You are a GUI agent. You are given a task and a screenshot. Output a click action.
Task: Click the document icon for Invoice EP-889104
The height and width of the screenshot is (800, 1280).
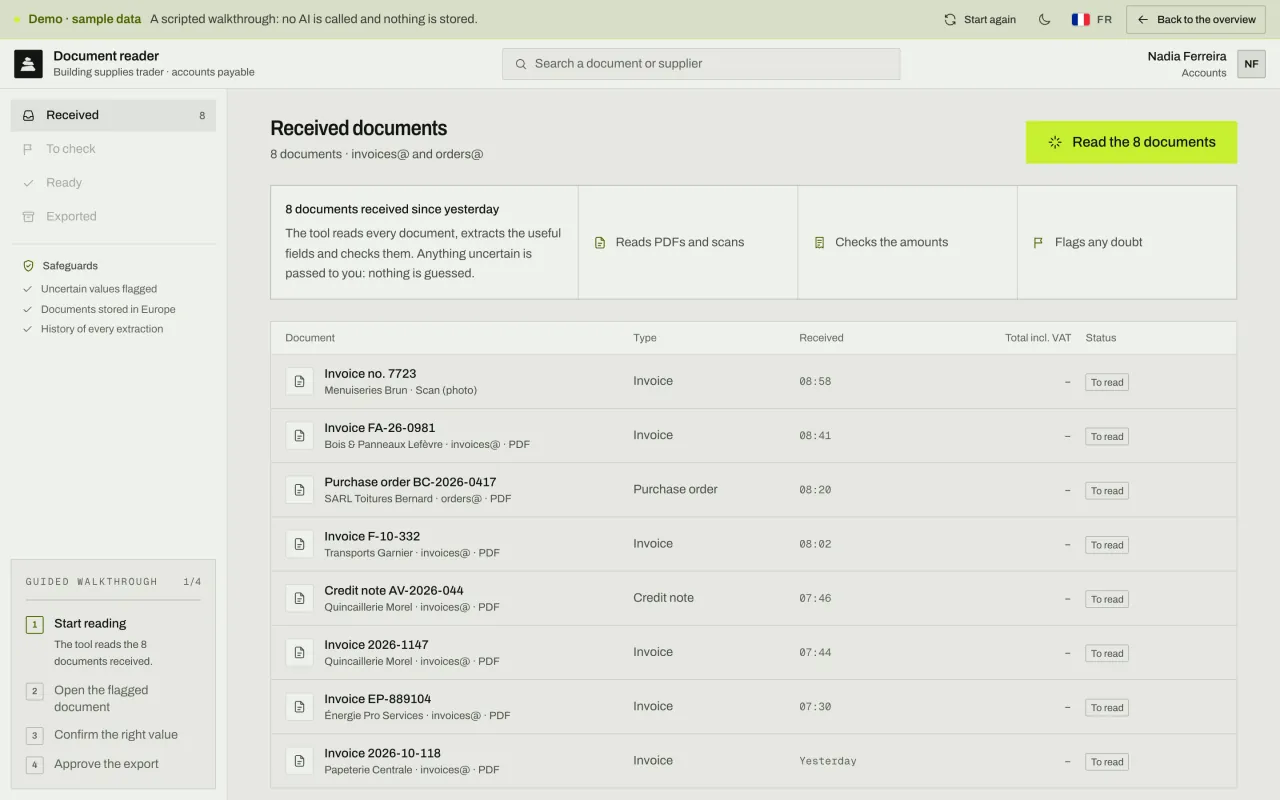tap(299, 706)
